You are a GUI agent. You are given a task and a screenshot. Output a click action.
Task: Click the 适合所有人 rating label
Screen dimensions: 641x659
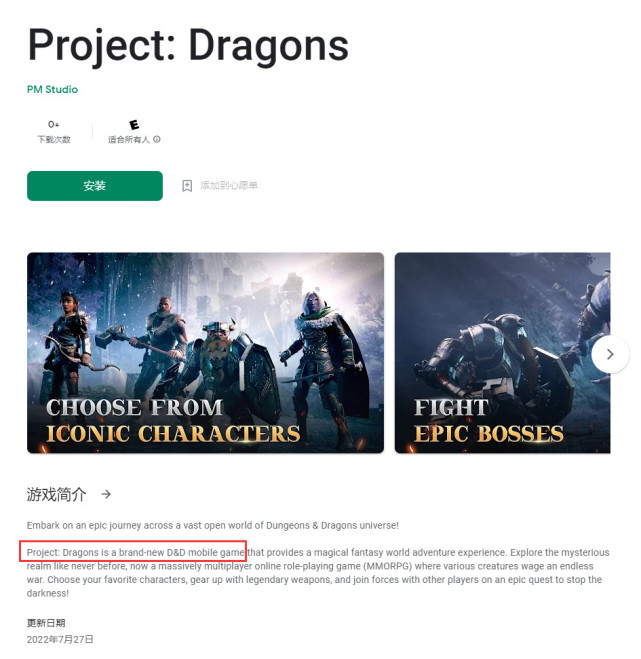[x=129, y=140]
